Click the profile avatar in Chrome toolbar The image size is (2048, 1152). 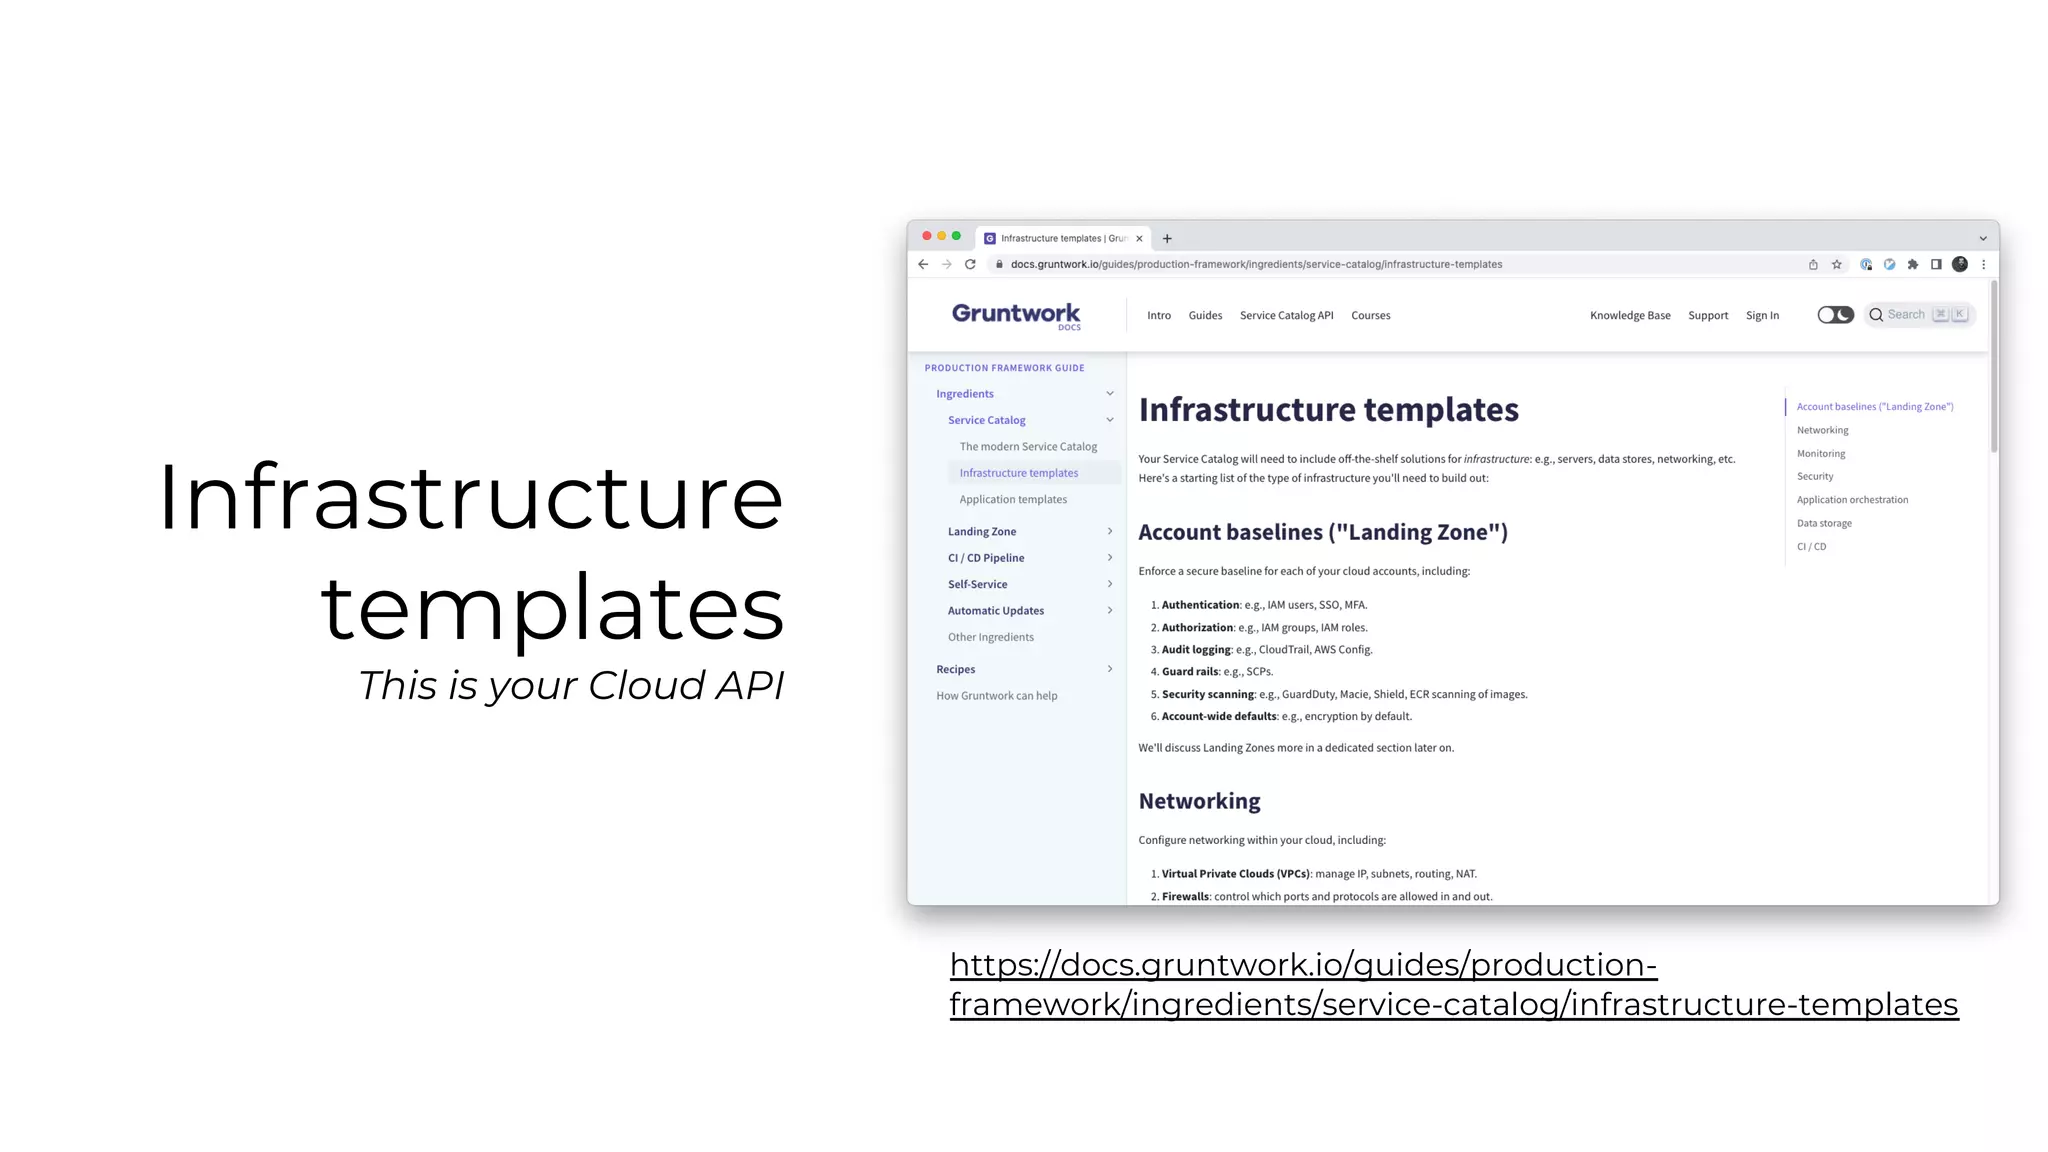pyautogui.click(x=1960, y=264)
